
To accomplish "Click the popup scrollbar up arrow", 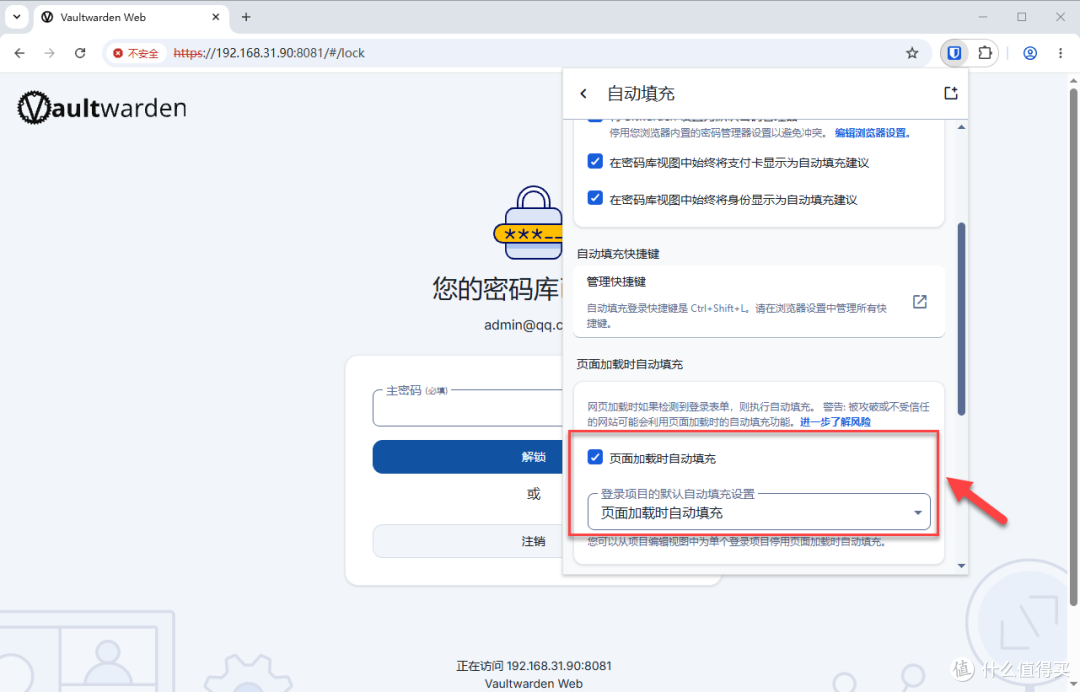I will point(962,127).
